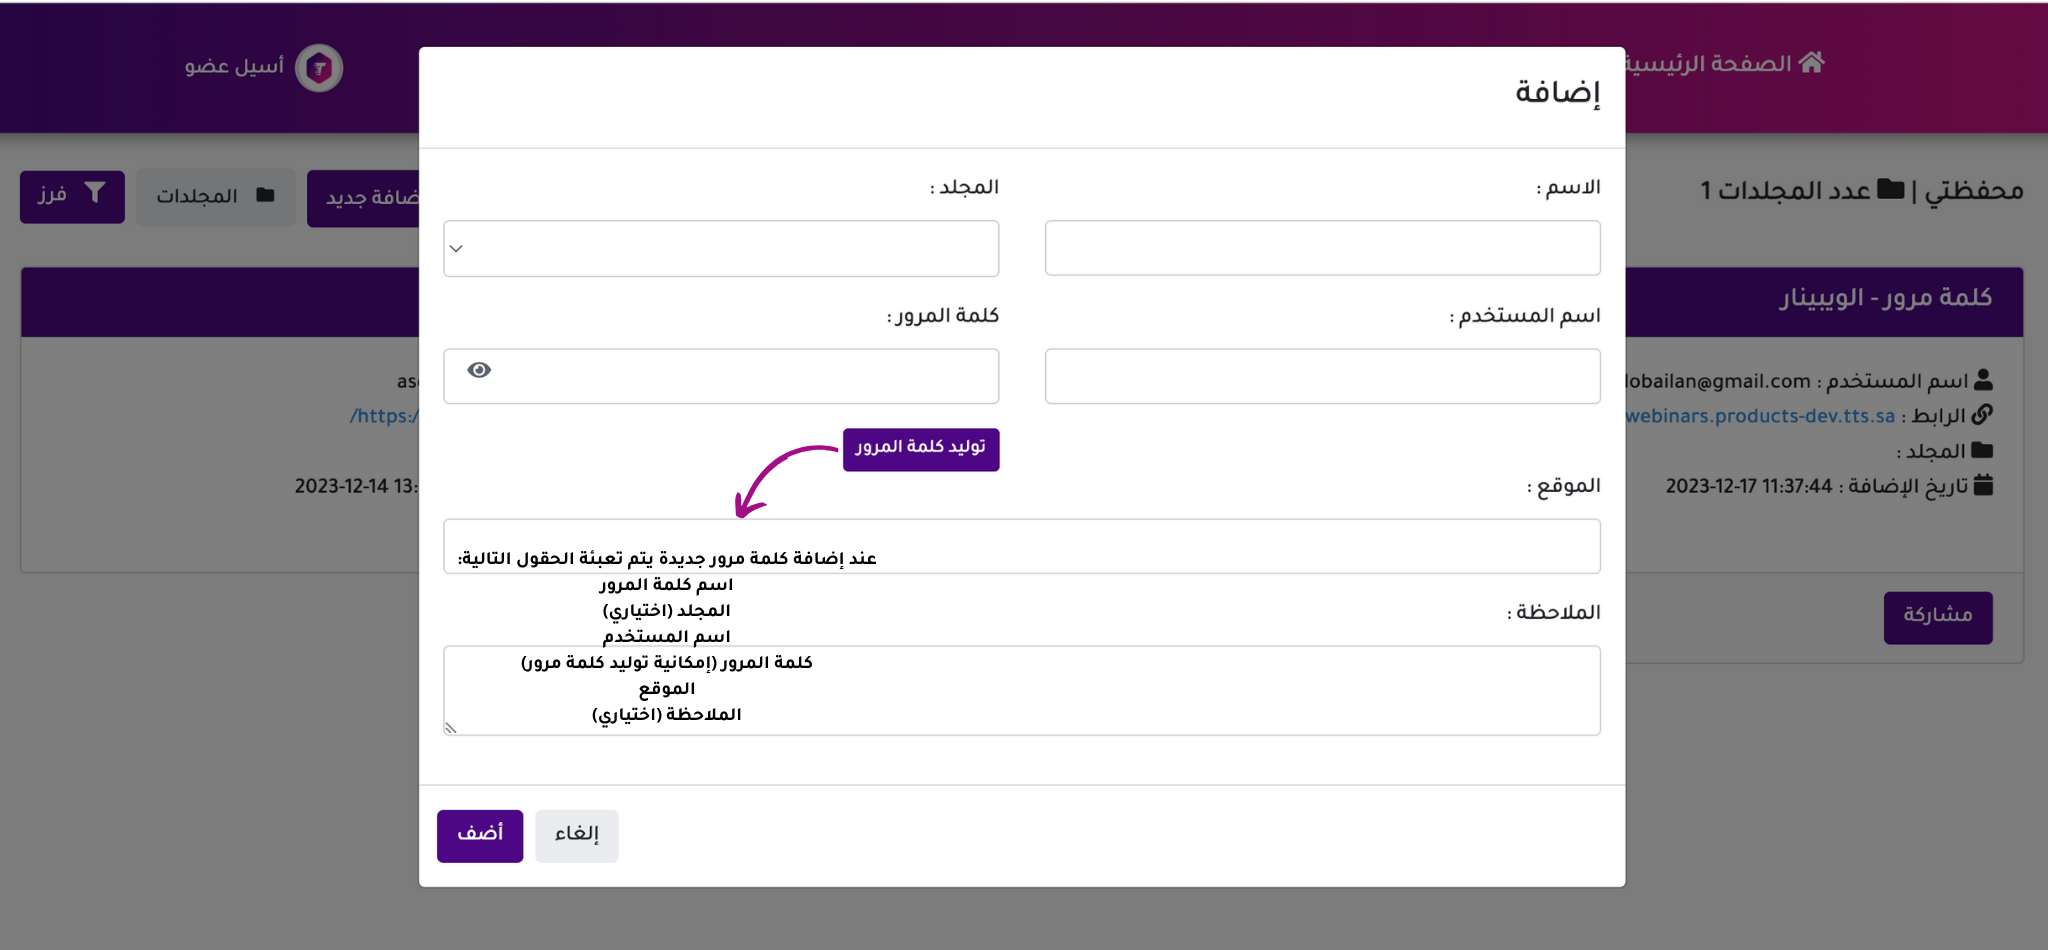Cancel the dialog with إلغاء
The image size is (2048, 950).
[577, 835]
